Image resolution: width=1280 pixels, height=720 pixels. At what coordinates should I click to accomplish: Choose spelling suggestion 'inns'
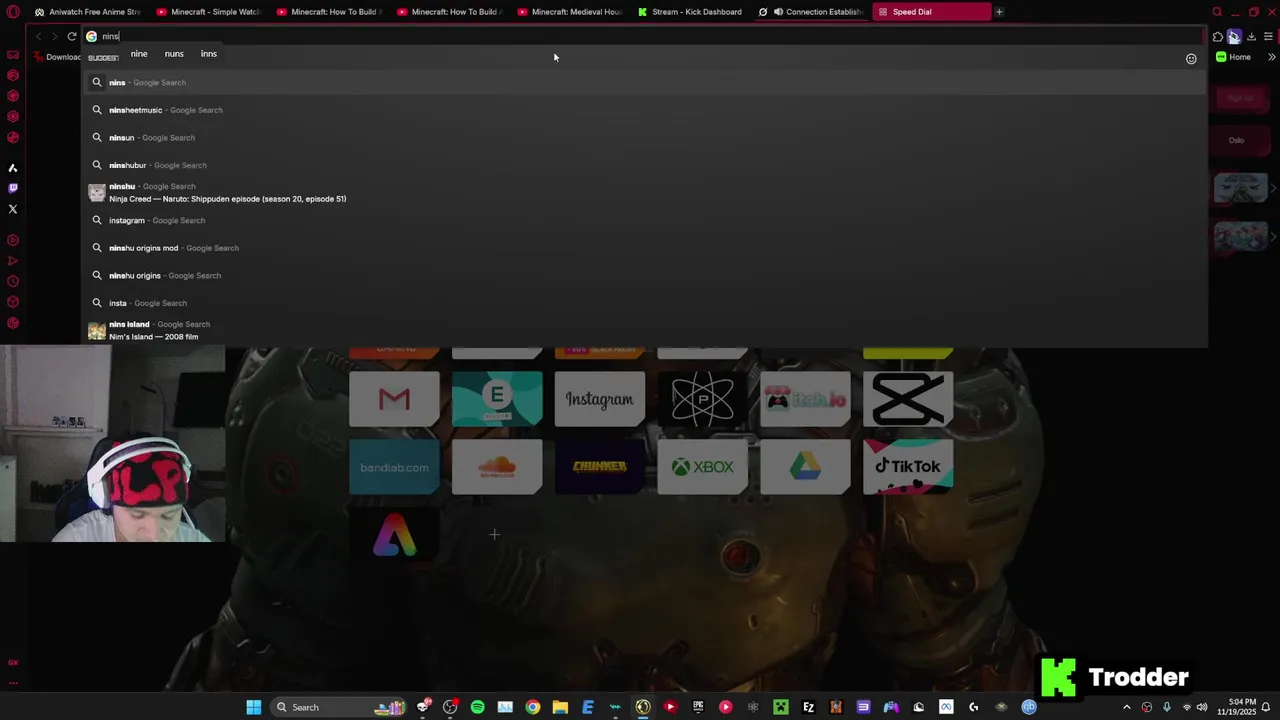(x=209, y=54)
